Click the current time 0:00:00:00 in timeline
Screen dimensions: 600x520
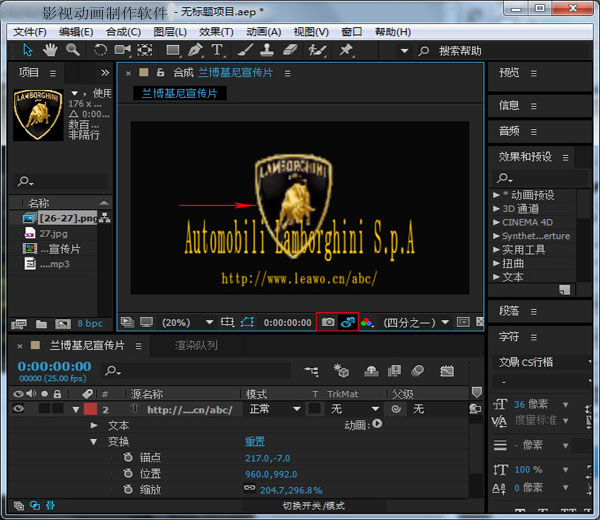54,366
